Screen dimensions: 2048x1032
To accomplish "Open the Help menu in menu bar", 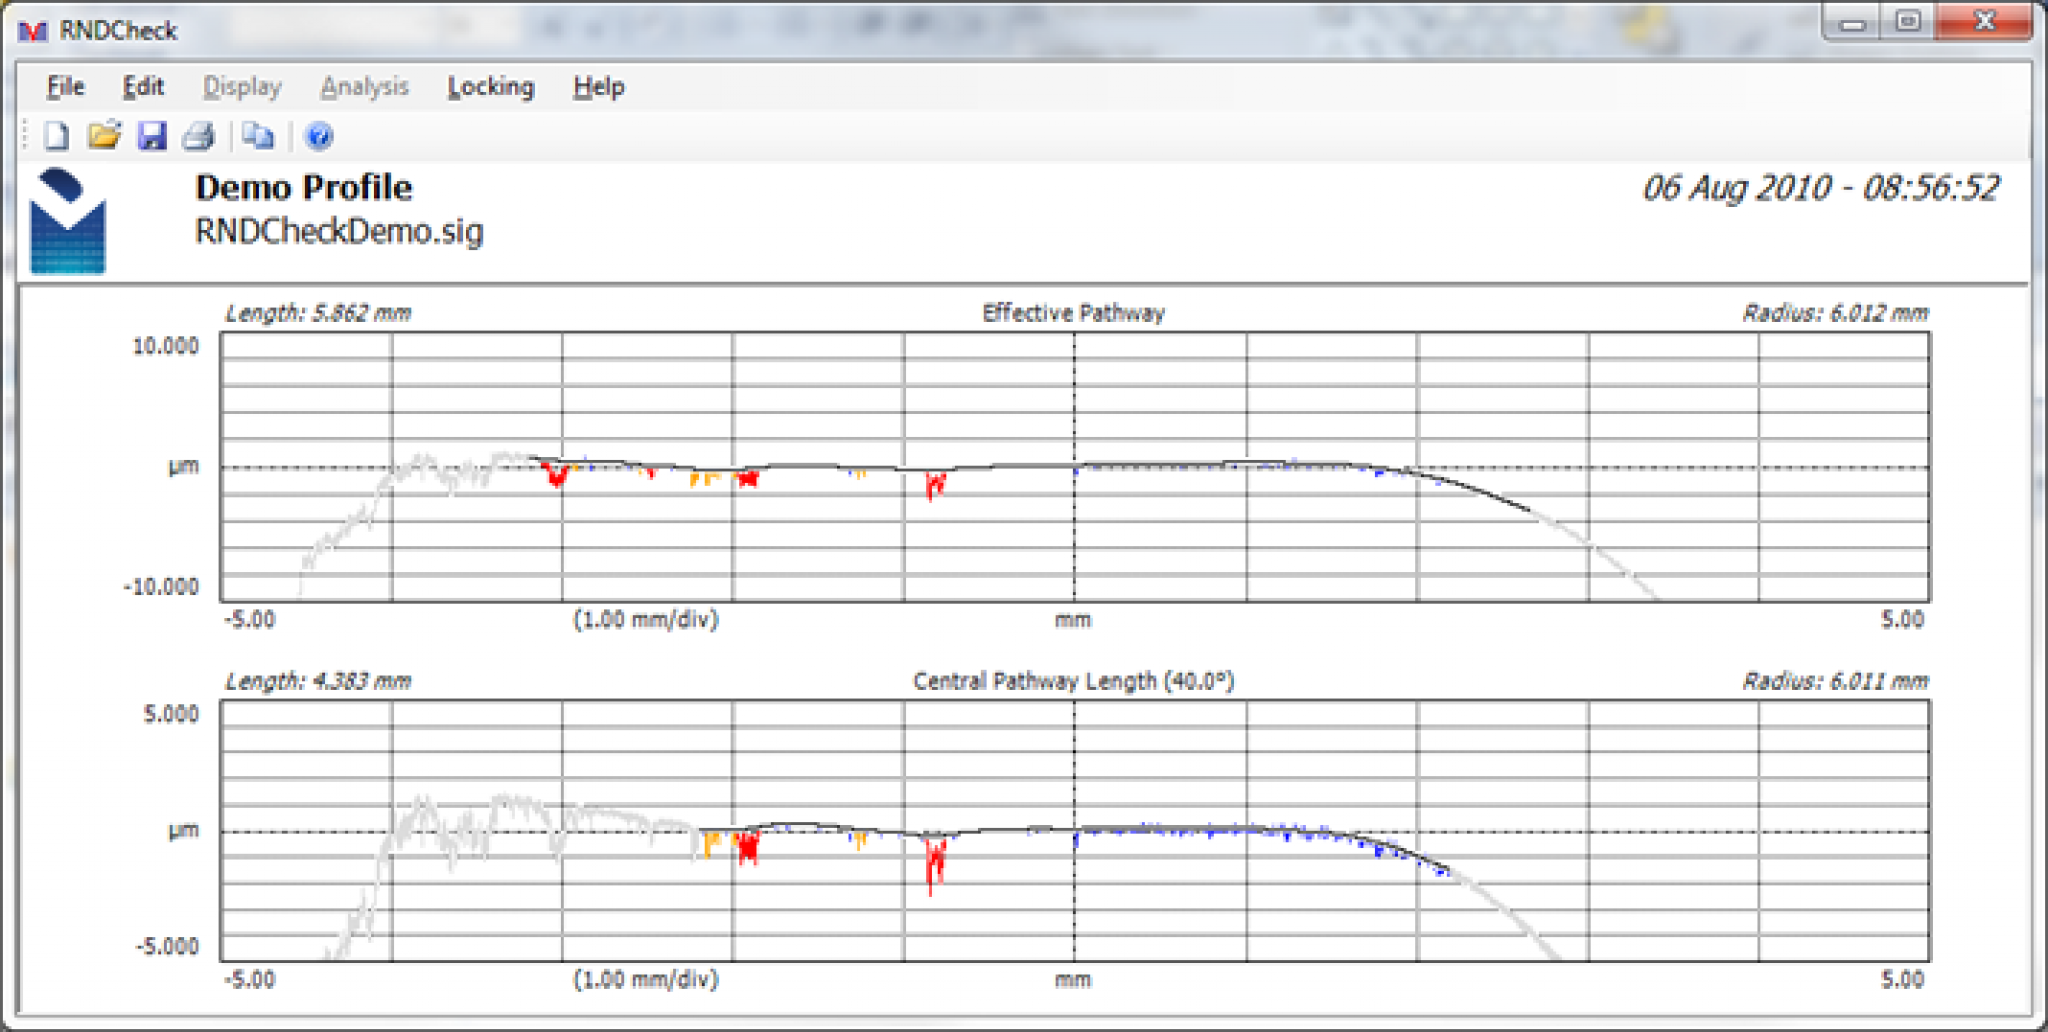I will tap(598, 87).
